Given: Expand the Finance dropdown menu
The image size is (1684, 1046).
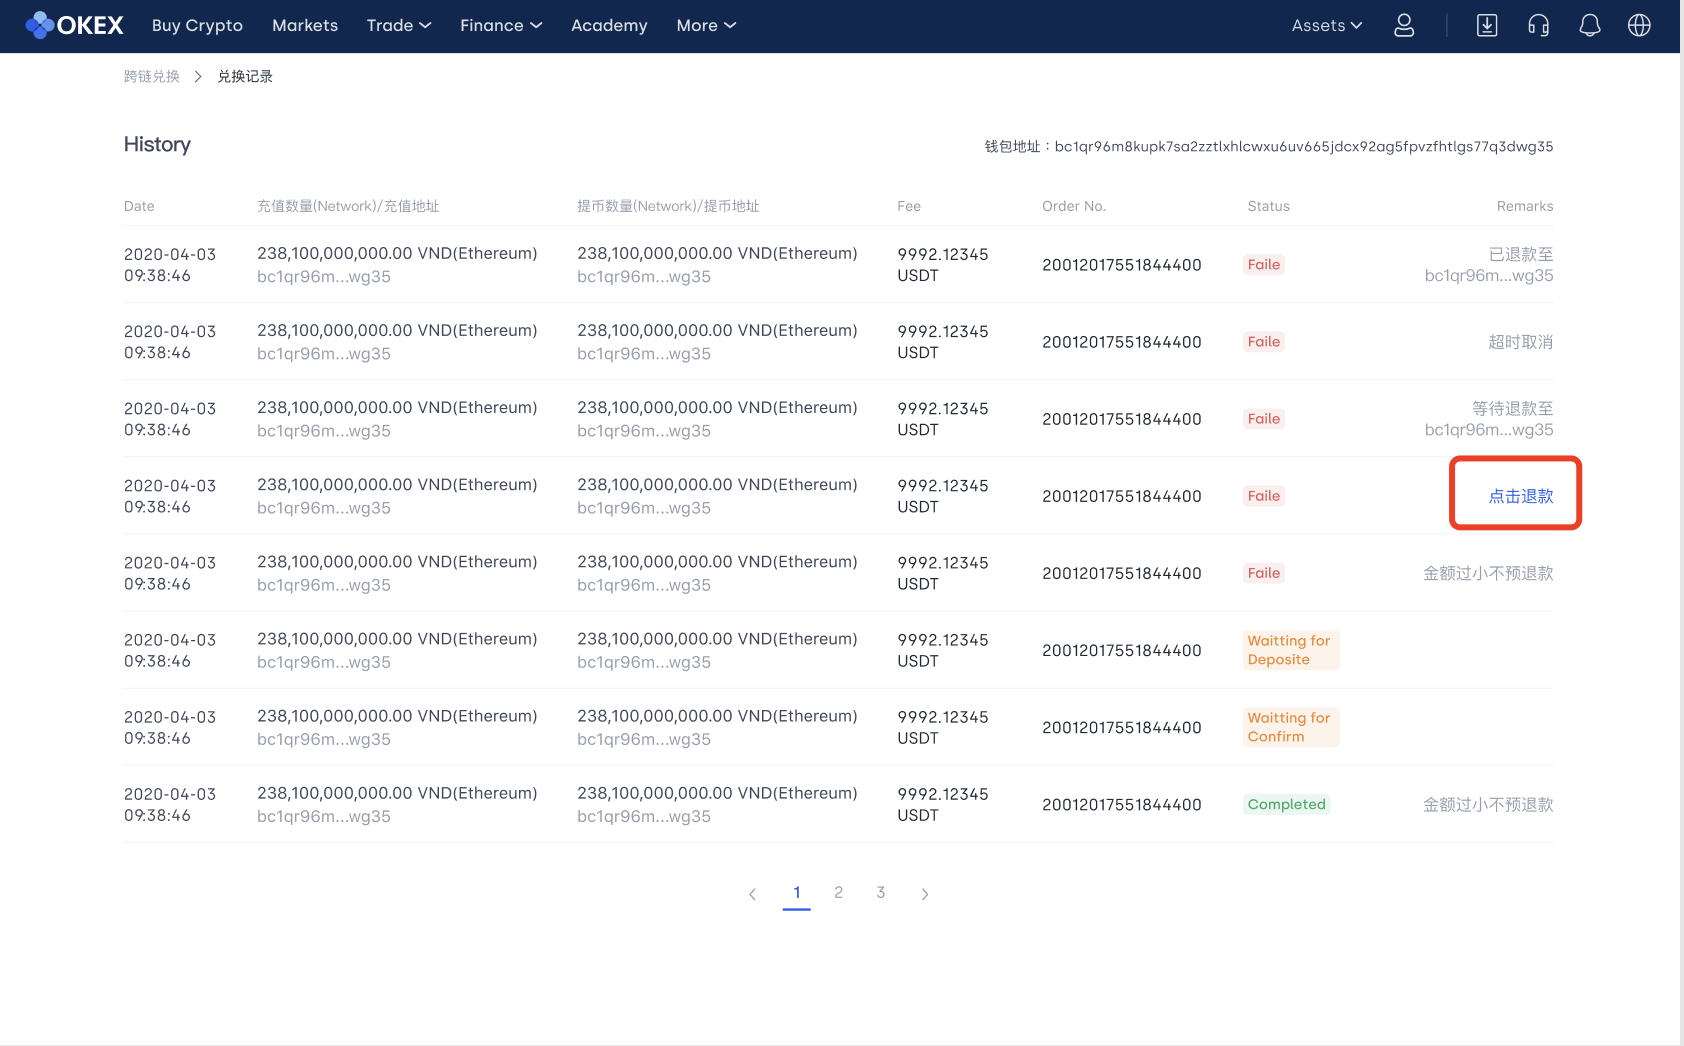Looking at the screenshot, I should 500,26.
